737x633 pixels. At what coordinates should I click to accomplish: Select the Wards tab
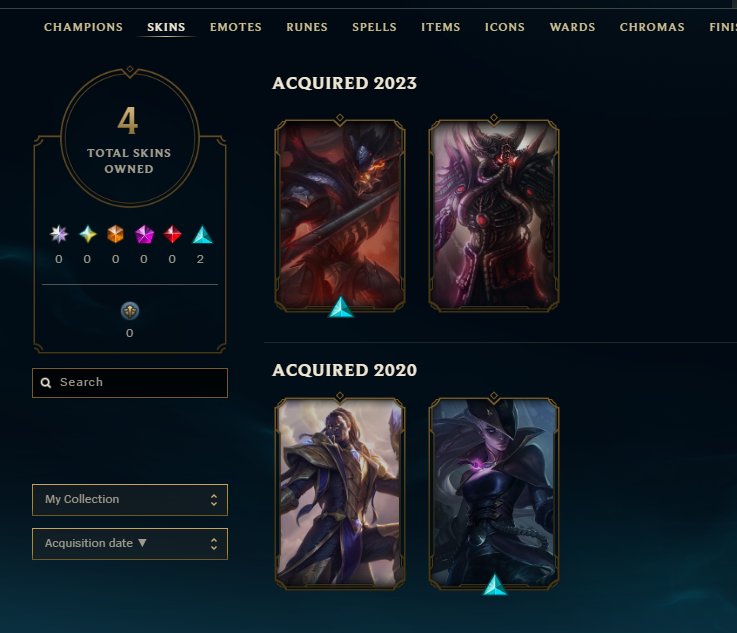click(572, 27)
